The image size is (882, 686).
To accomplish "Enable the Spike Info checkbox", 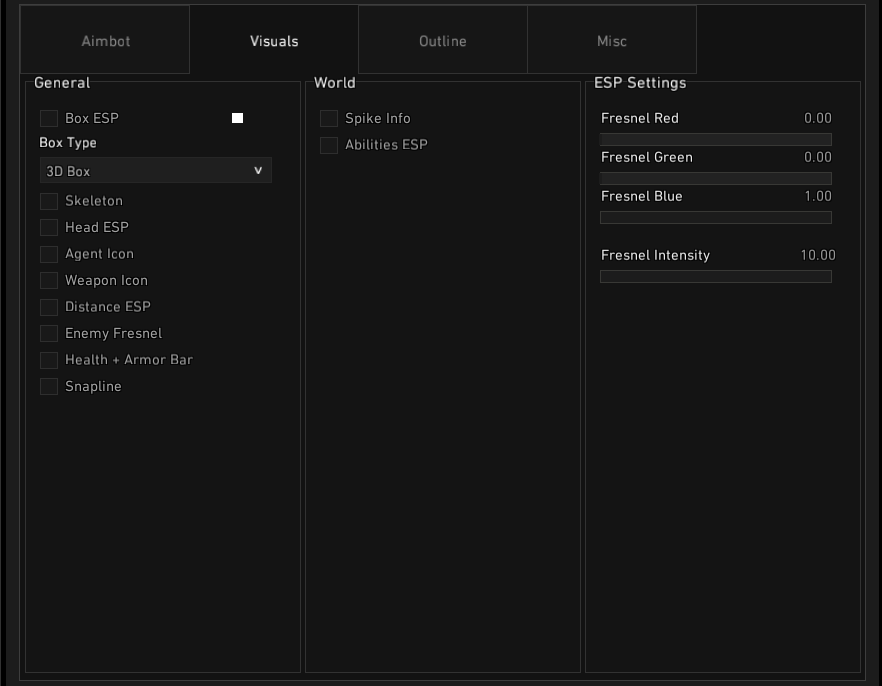I will (x=329, y=118).
